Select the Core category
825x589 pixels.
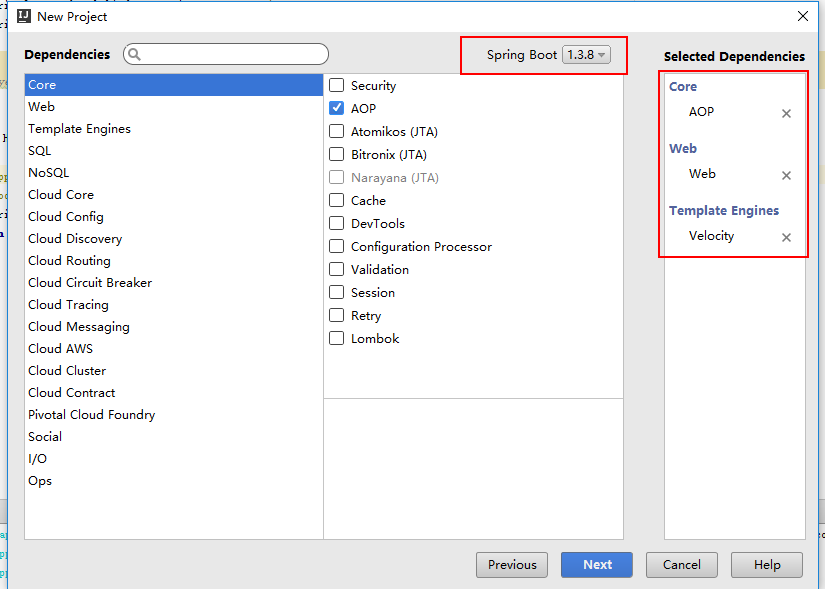tap(174, 85)
